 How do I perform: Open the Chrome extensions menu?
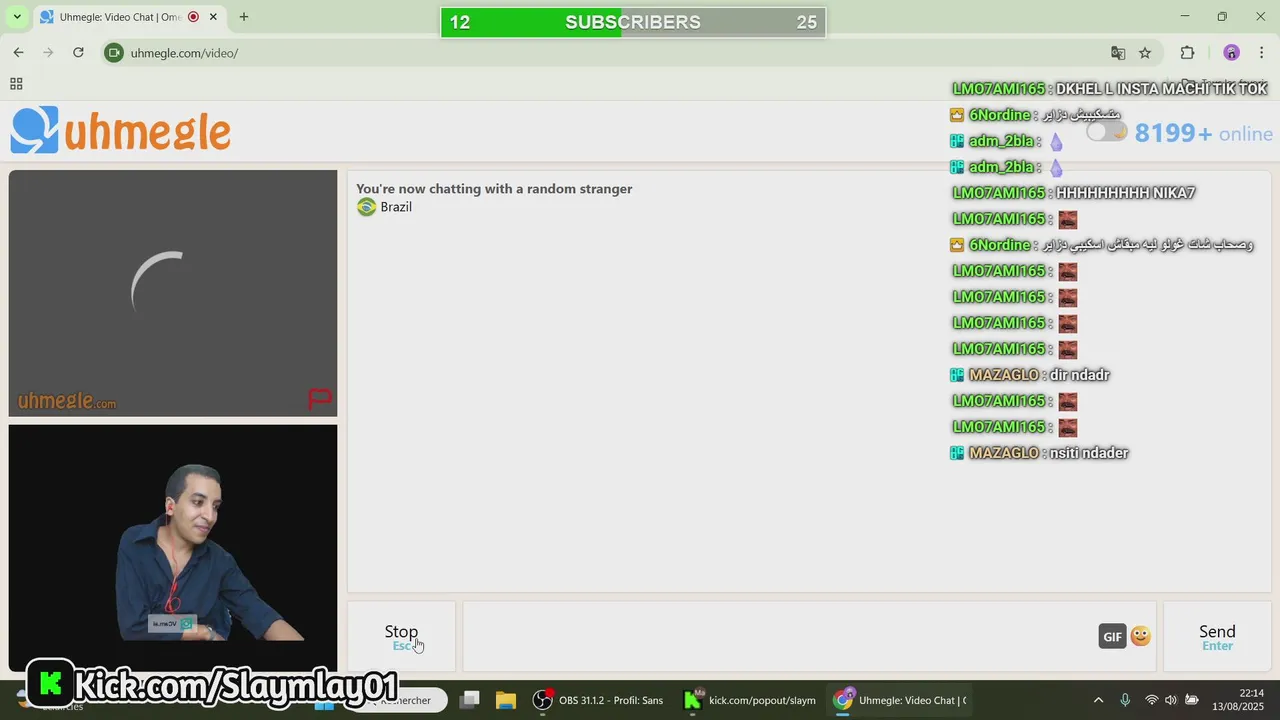click(x=1188, y=53)
